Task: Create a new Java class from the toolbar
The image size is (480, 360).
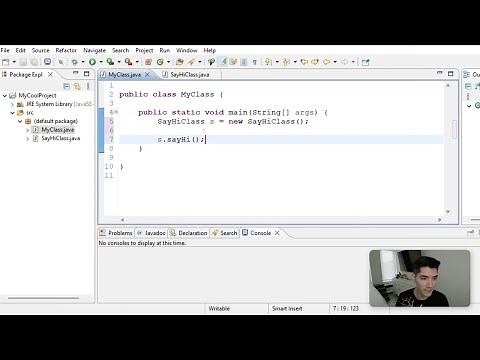Action: point(160,62)
